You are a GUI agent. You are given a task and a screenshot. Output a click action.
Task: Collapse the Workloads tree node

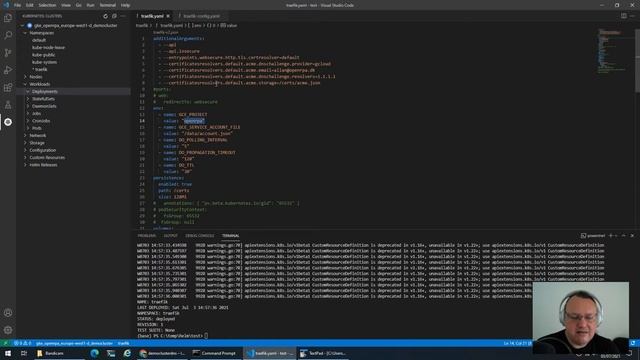[25, 84]
